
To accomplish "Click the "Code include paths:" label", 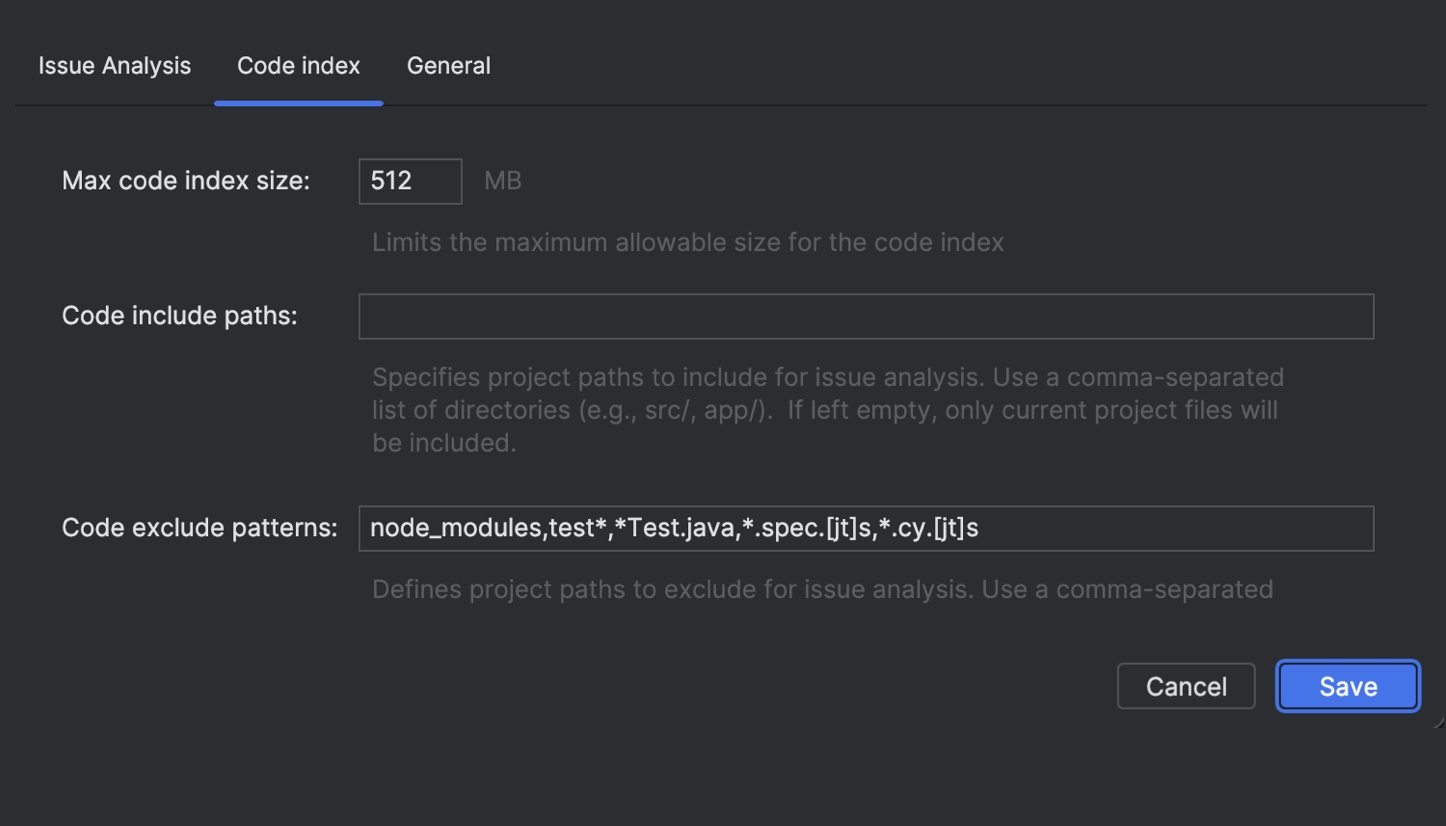I will tap(180, 316).
